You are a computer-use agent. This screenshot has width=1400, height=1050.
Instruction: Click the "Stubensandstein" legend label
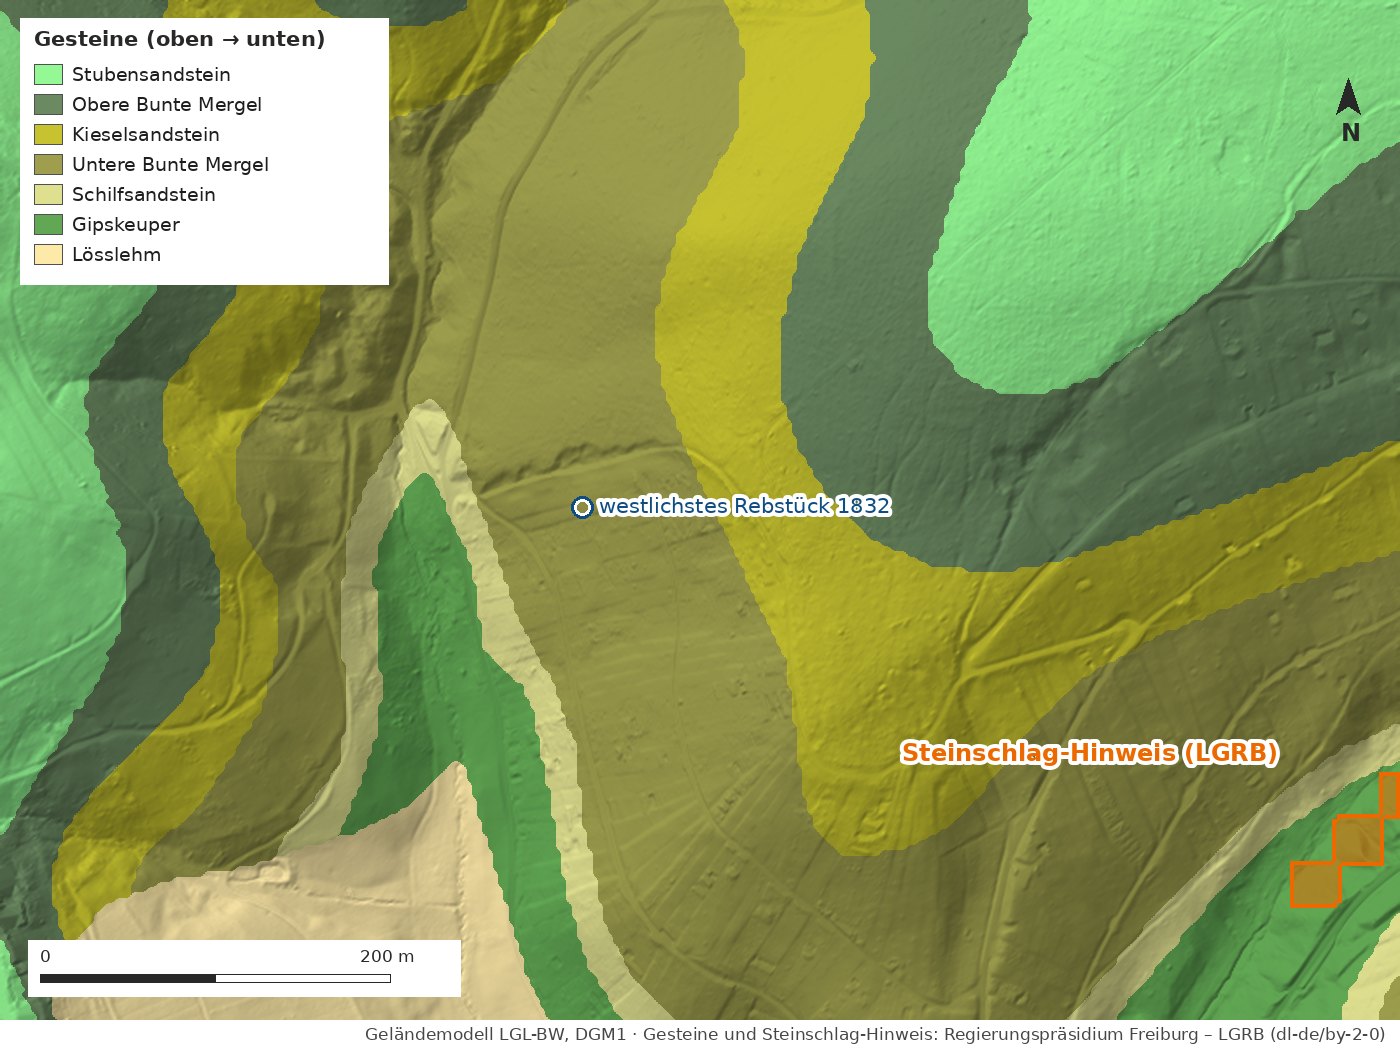pyautogui.click(x=151, y=75)
